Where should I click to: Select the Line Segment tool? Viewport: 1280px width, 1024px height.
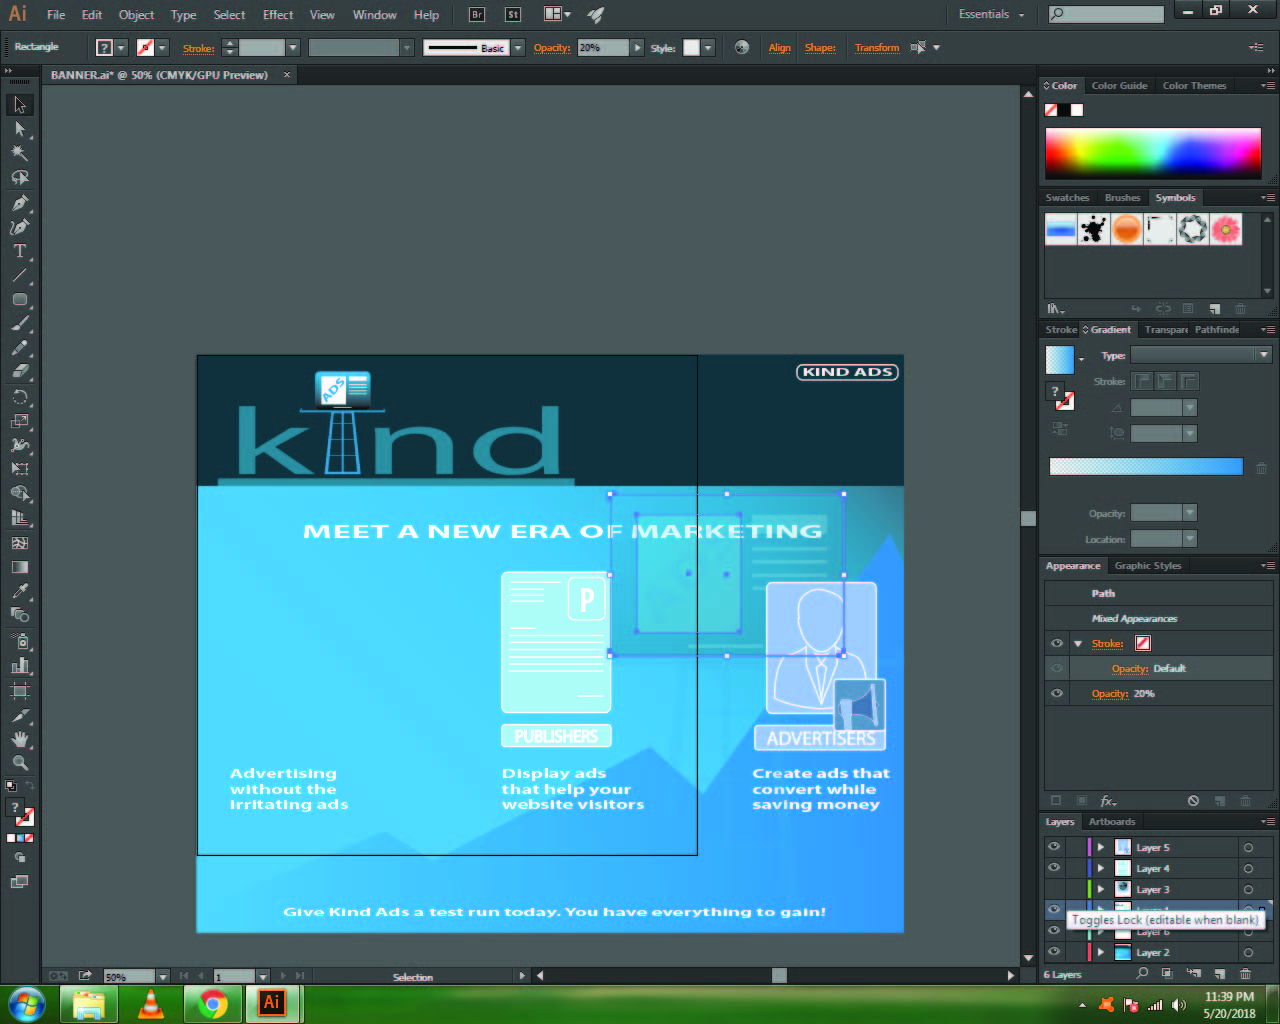(20, 275)
